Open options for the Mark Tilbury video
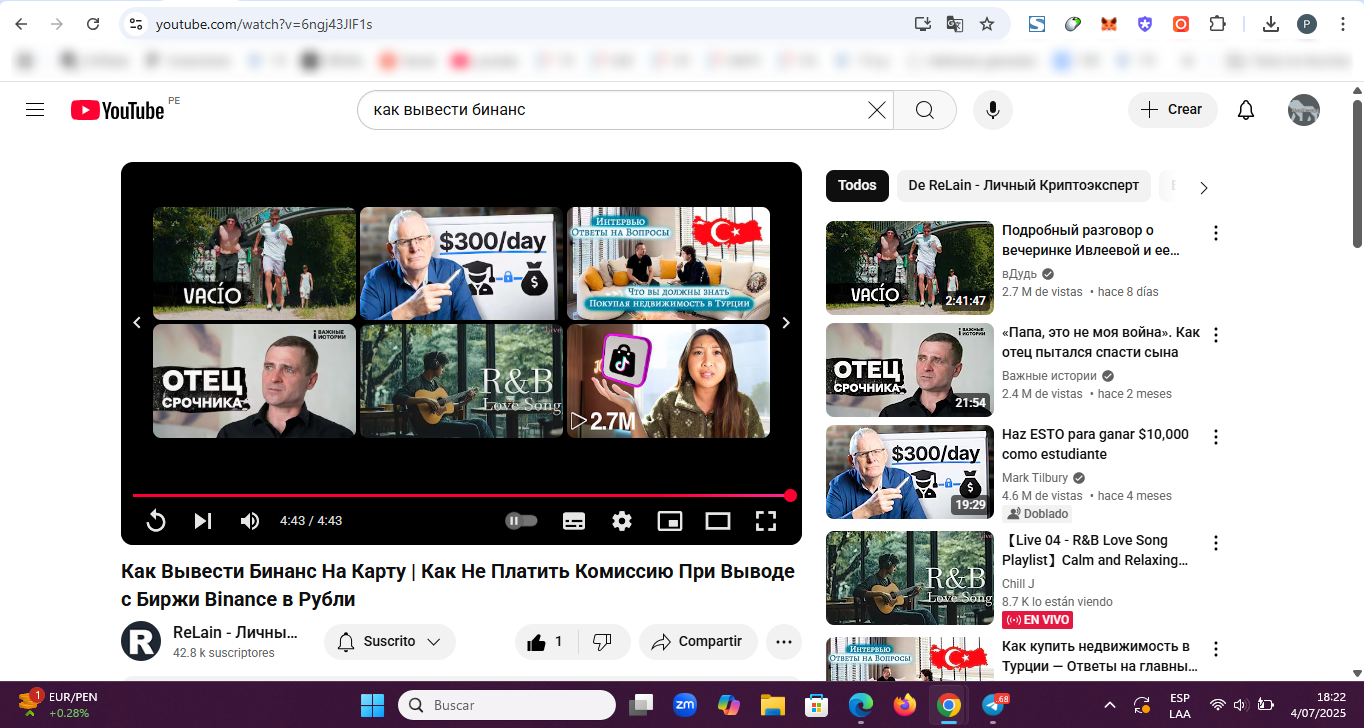Screen dimensions: 1364x728 tap(1216, 437)
